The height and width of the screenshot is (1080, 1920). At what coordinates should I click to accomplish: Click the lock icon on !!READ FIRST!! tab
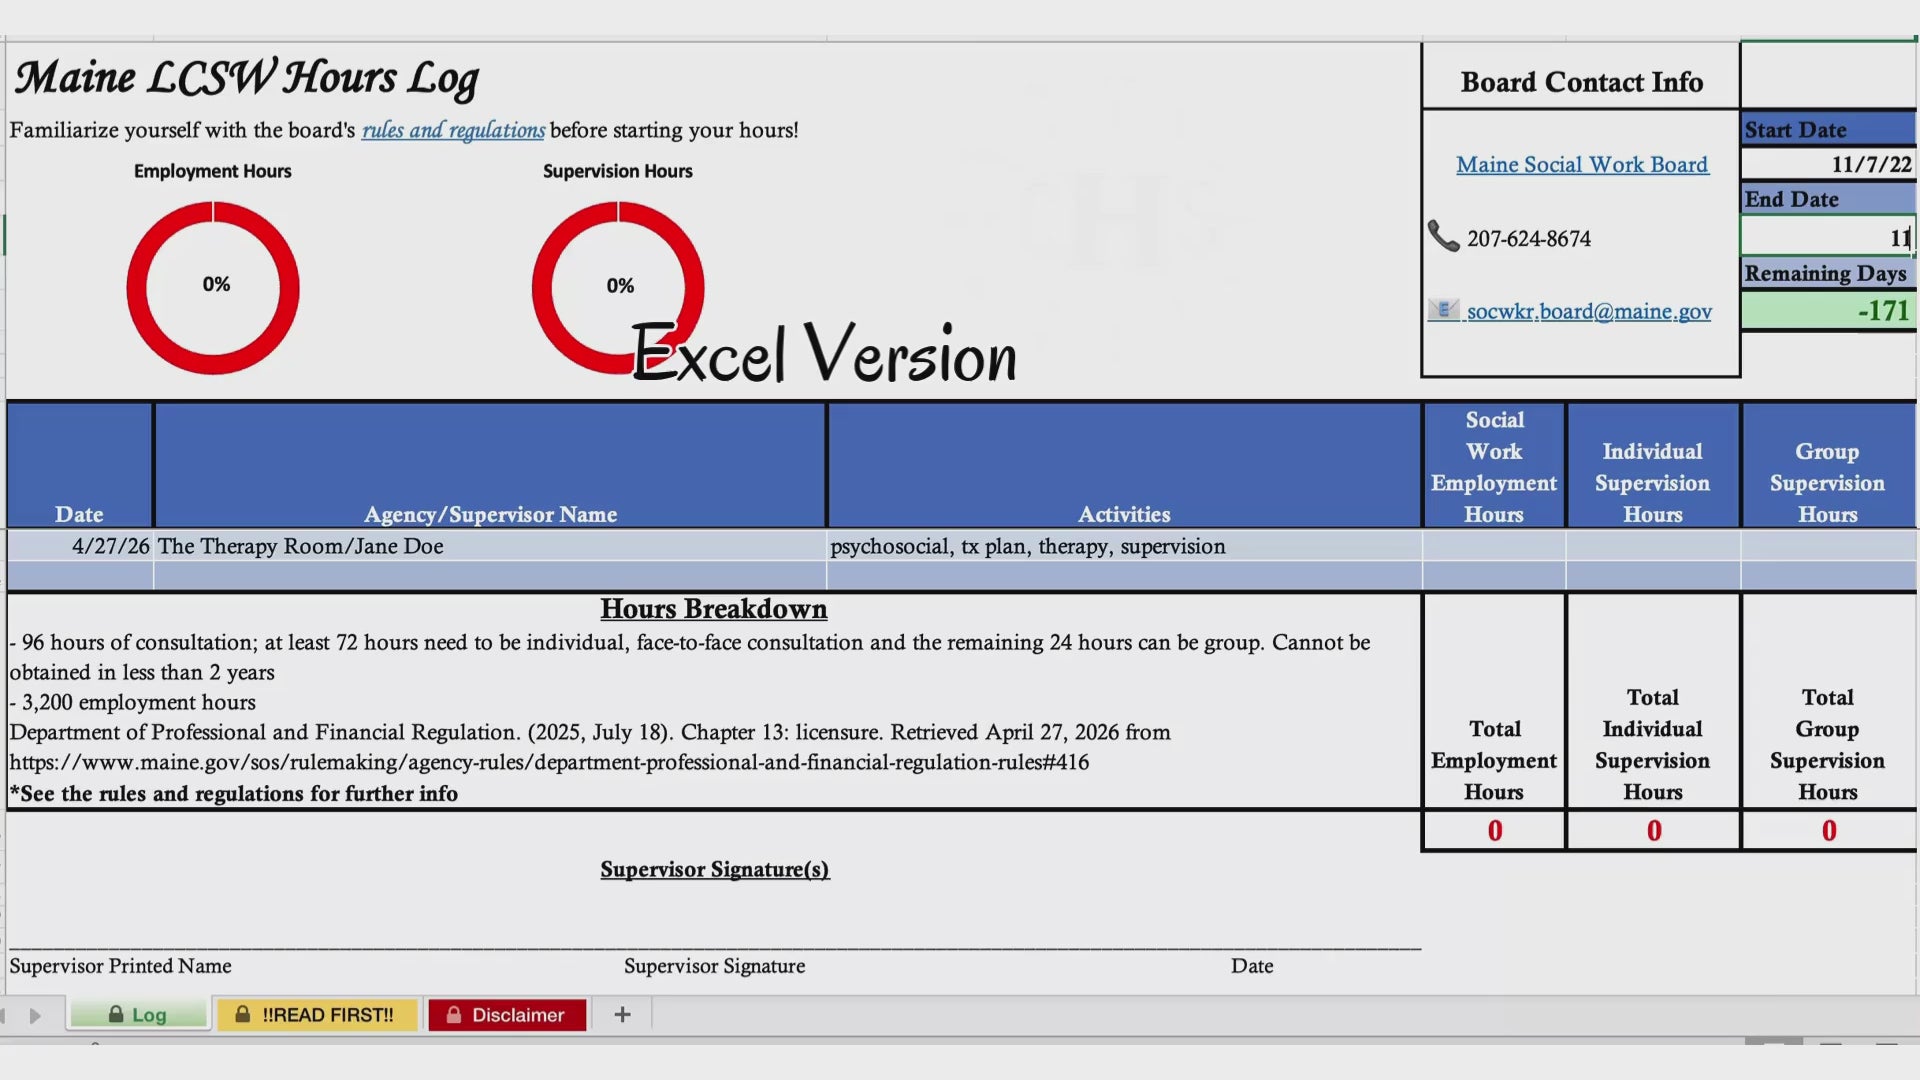tap(242, 1014)
